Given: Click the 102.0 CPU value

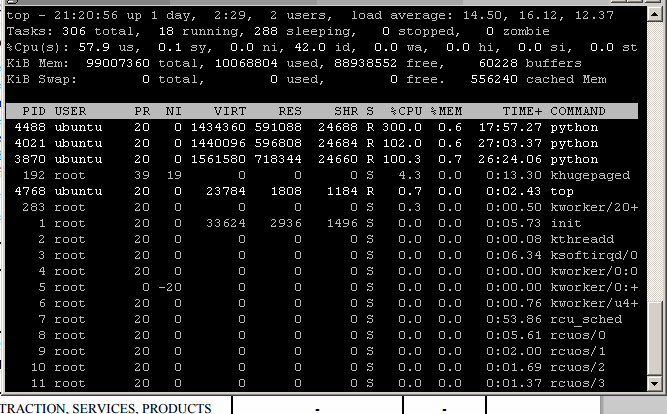Looking at the screenshot, I should pyautogui.click(x=402, y=143).
